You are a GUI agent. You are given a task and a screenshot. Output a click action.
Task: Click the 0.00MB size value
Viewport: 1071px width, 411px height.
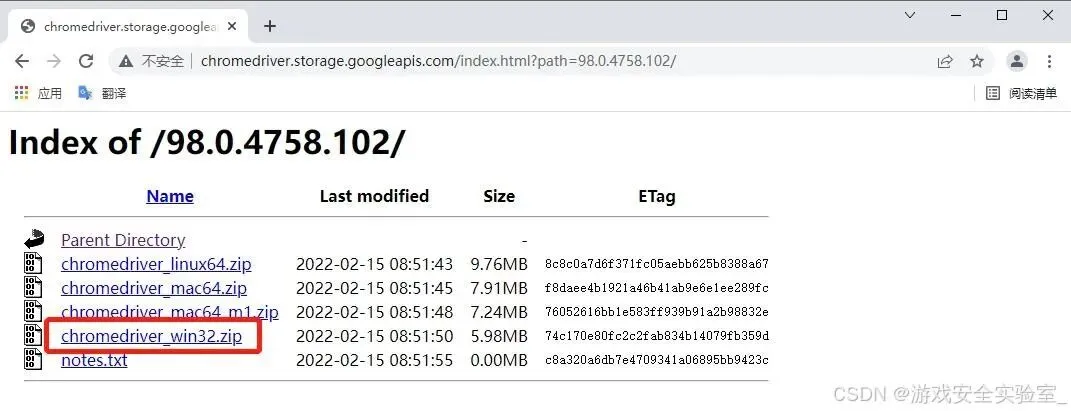[499, 360]
